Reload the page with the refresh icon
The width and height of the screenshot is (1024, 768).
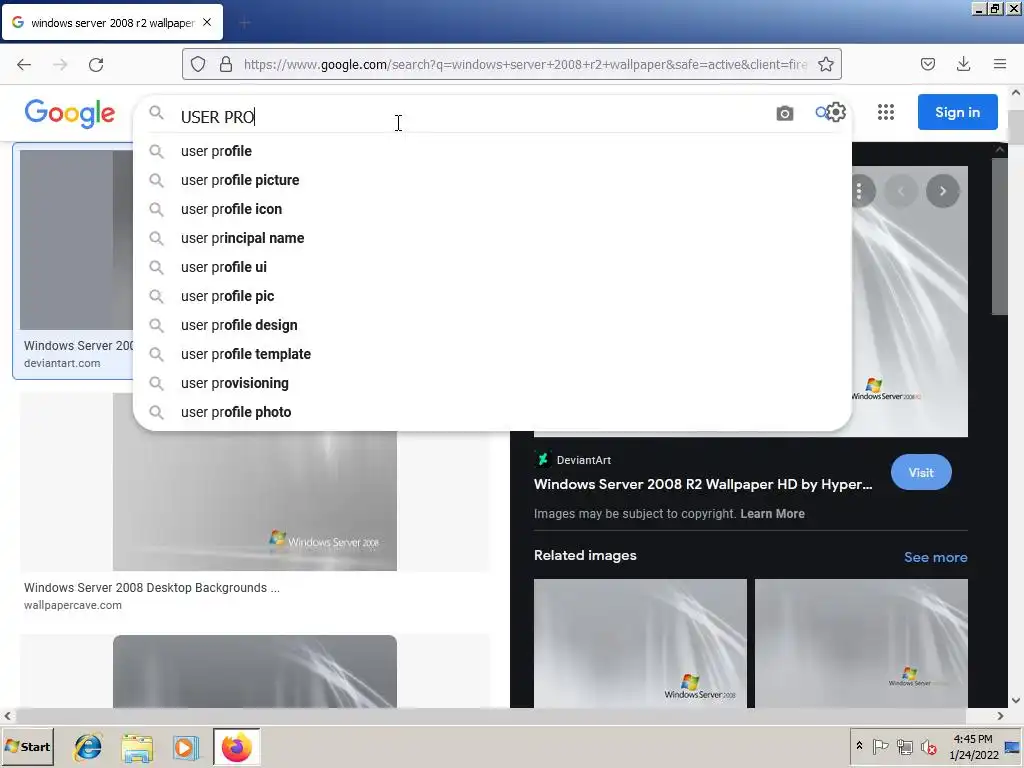pos(96,64)
